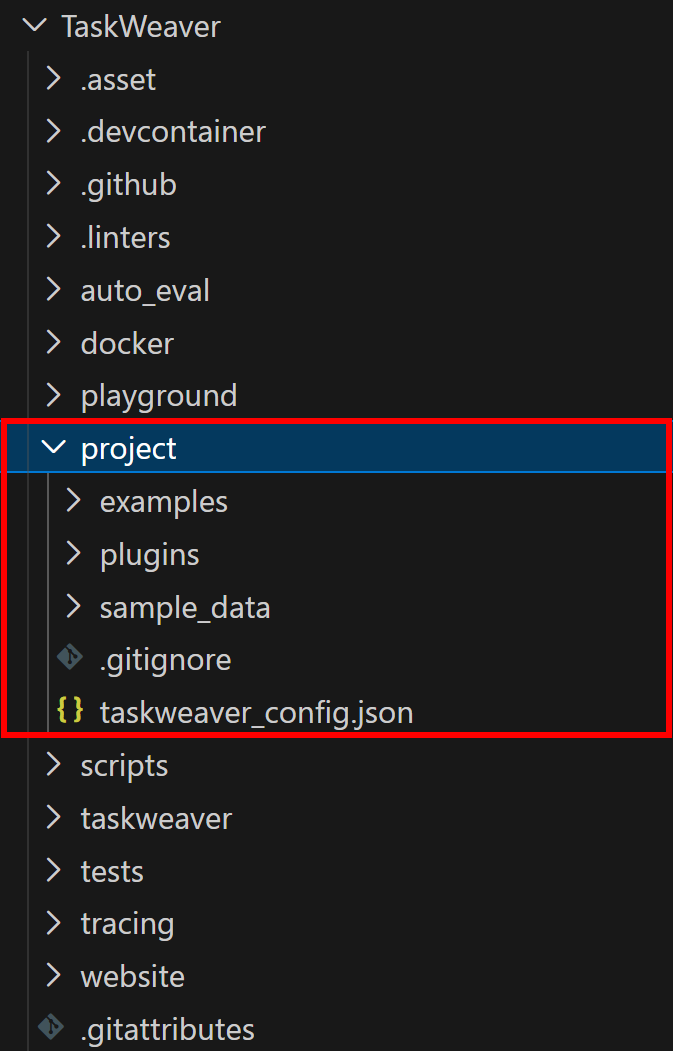Collapse the TaskWeaver root folder chevron
This screenshot has height=1051, width=673.
tap(35, 26)
